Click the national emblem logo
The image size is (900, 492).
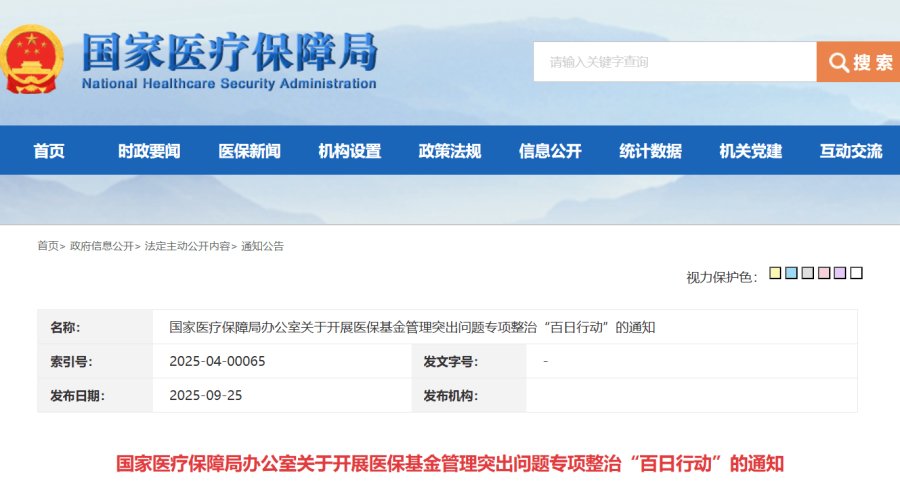tap(33, 60)
